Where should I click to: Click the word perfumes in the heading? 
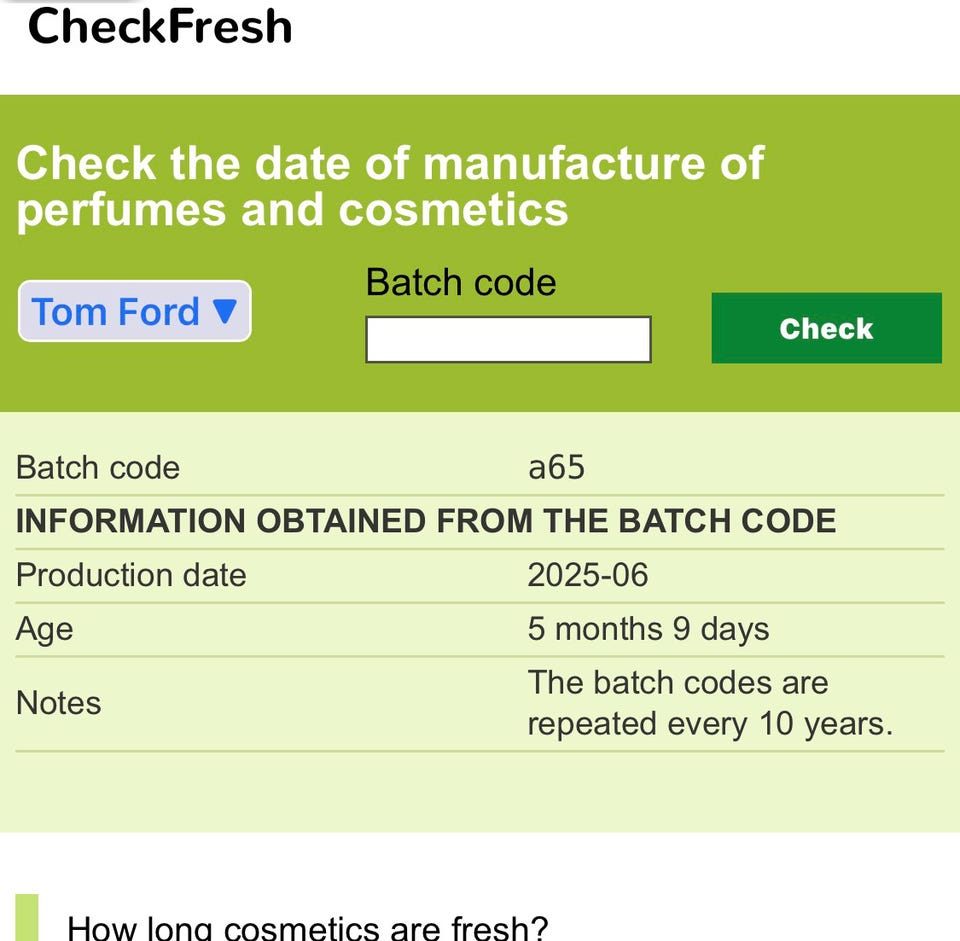click(x=120, y=210)
